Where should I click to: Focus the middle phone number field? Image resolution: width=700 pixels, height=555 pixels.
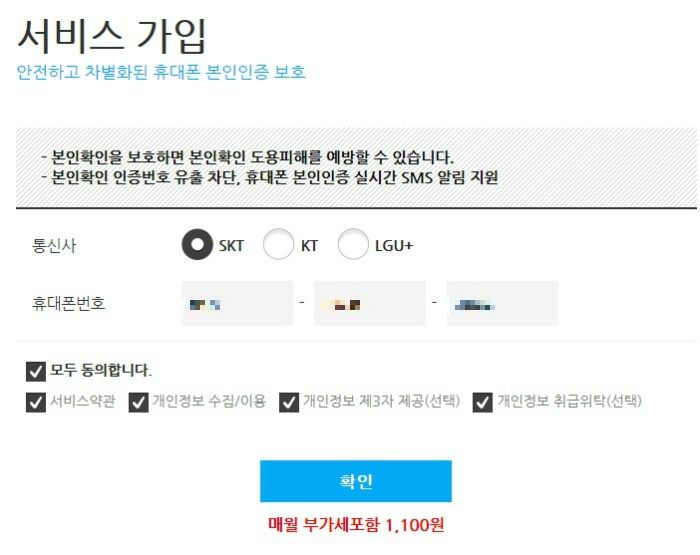point(370,304)
